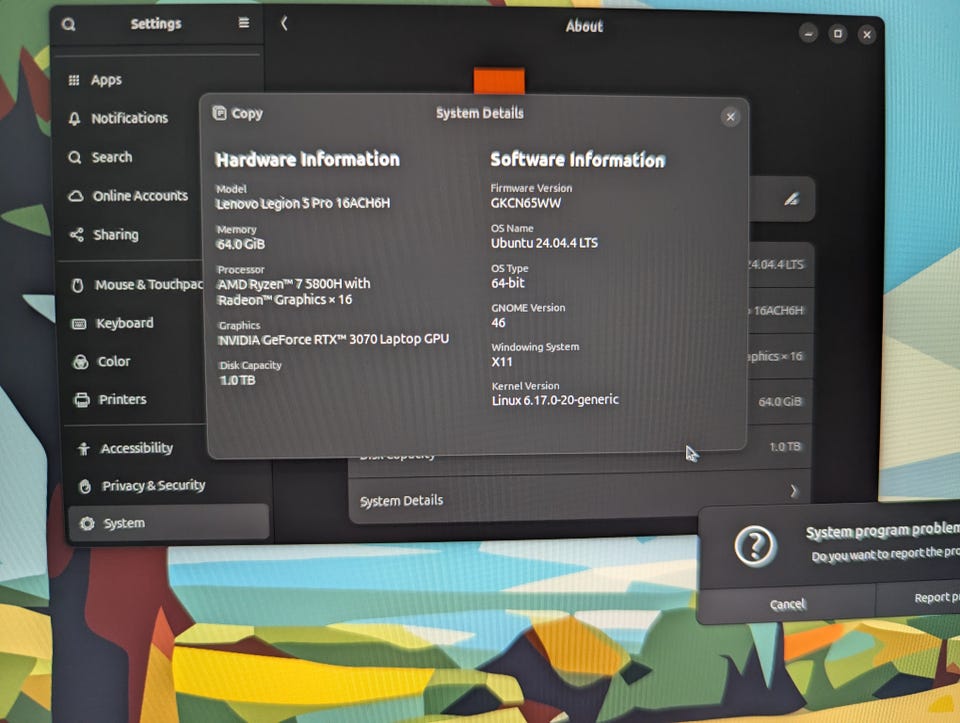Viewport: 960px width, 723px height.
Task: Click the question mark icon in problem dialog
Action: (755, 545)
